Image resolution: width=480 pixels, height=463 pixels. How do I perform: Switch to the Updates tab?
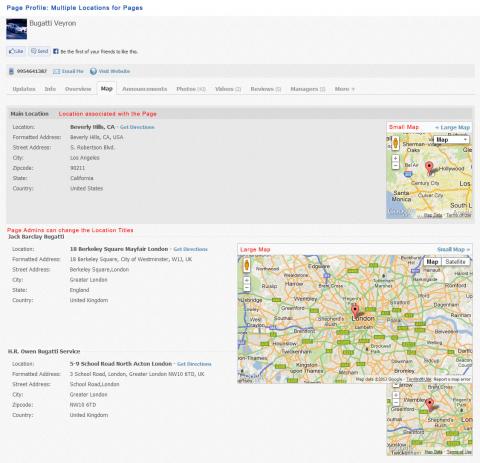[24, 89]
